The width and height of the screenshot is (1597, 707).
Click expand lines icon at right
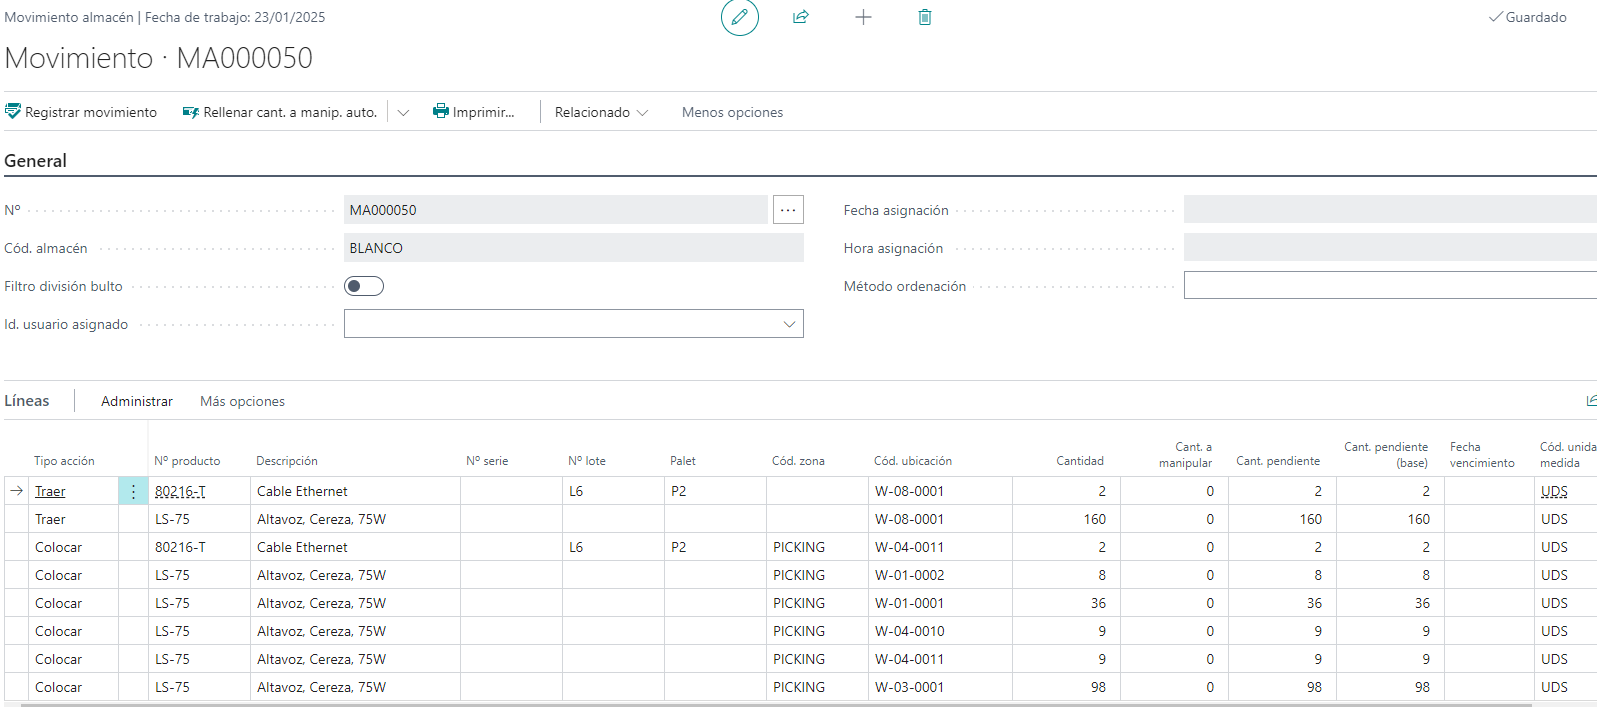pos(1591,401)
